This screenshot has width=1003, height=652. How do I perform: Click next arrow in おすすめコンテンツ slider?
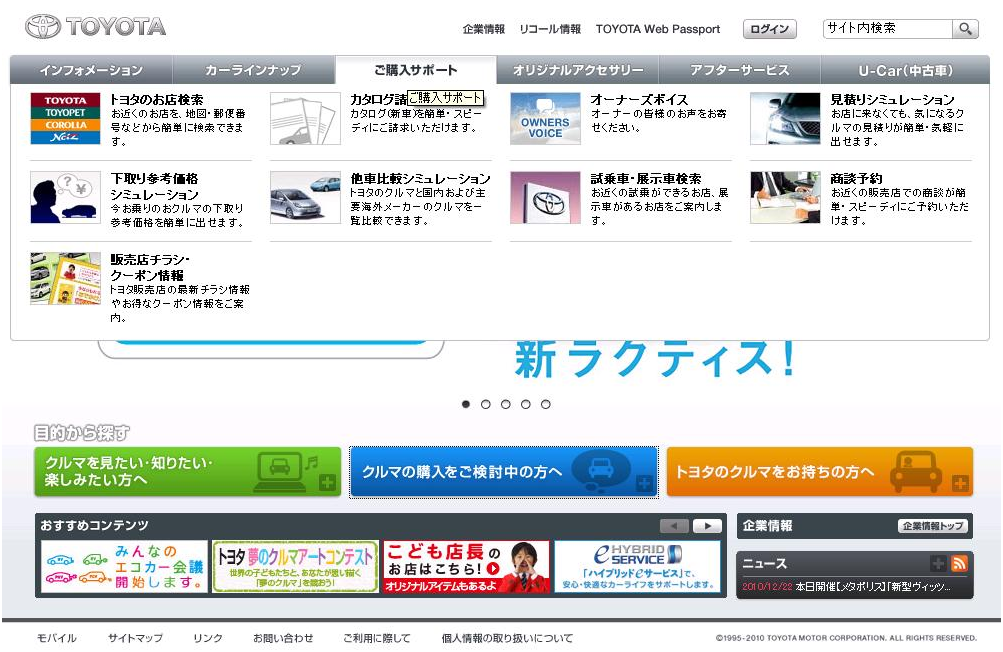(707, 526)
